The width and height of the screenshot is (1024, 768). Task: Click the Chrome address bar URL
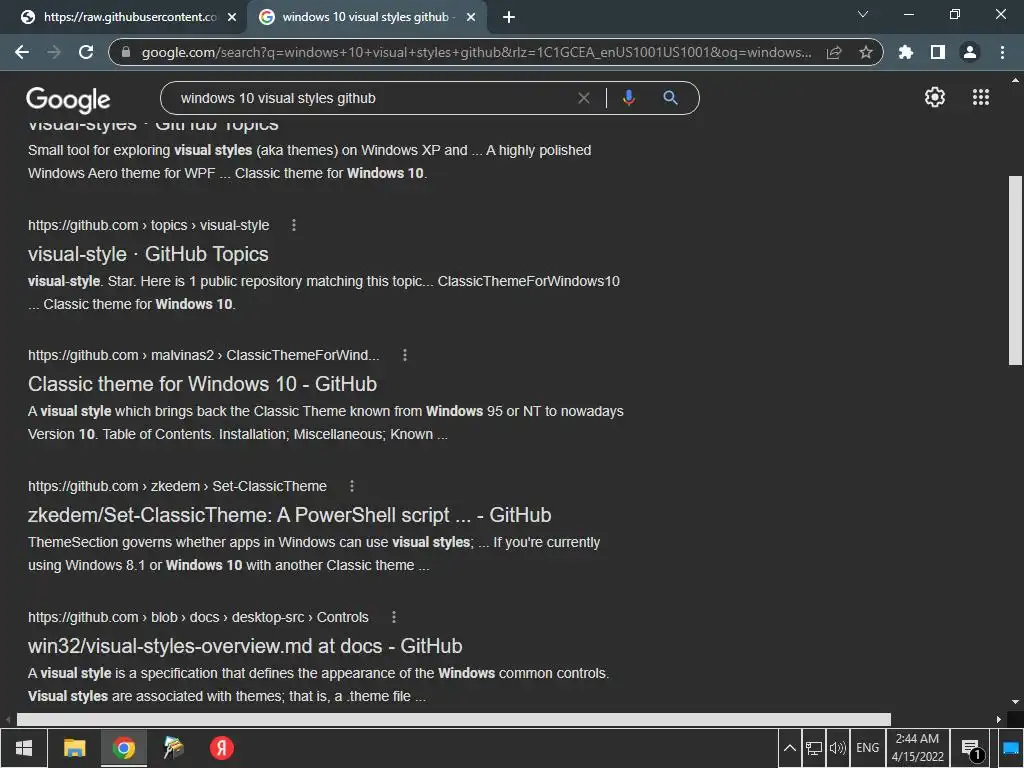477,52
